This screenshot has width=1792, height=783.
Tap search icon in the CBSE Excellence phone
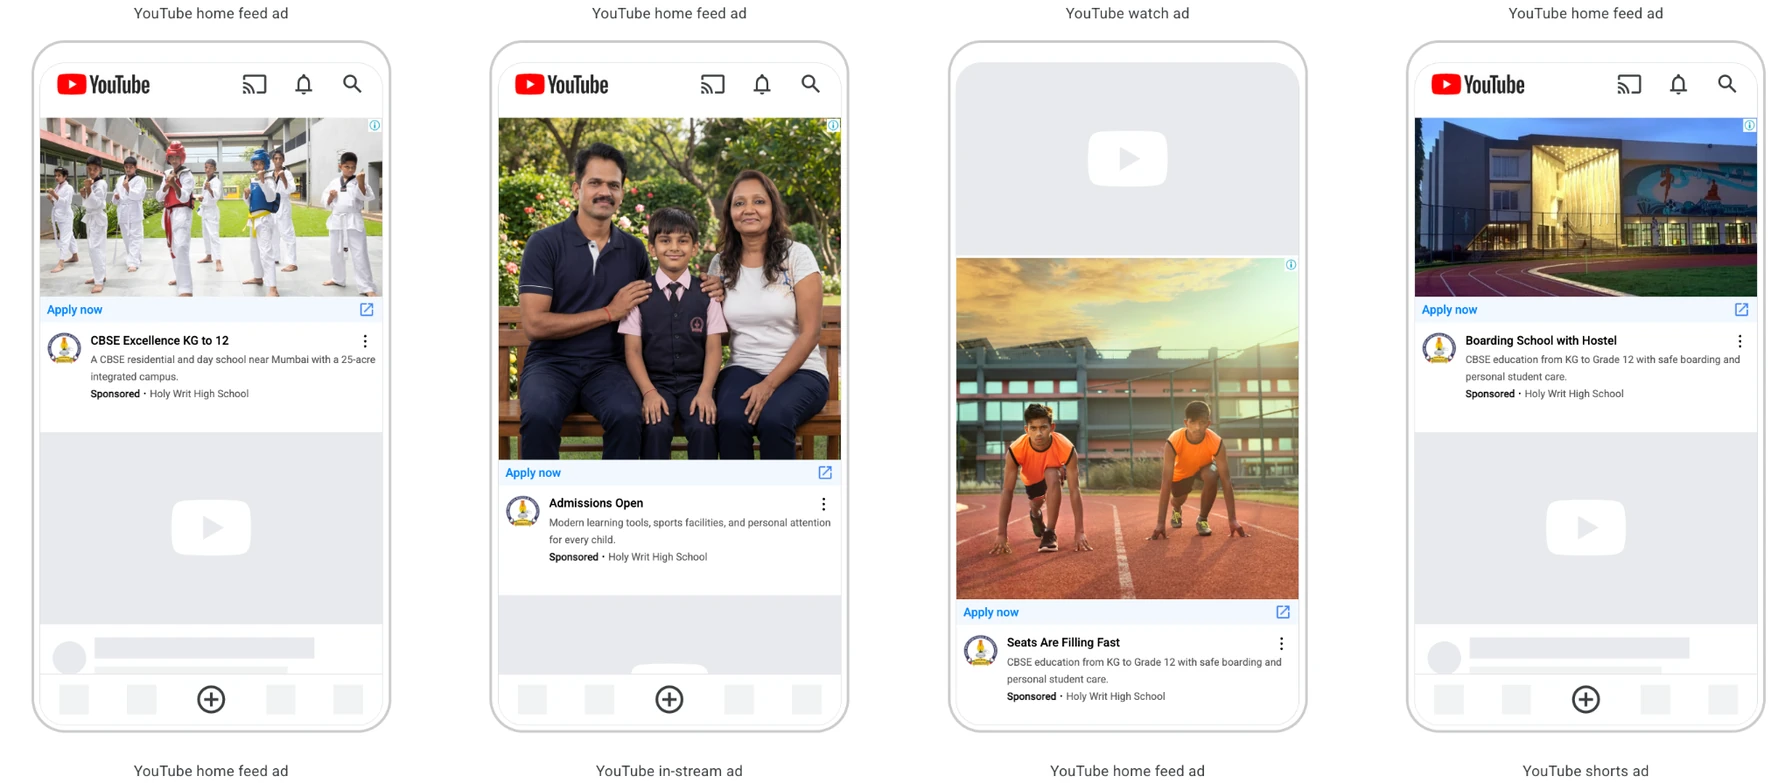point(352,84)
